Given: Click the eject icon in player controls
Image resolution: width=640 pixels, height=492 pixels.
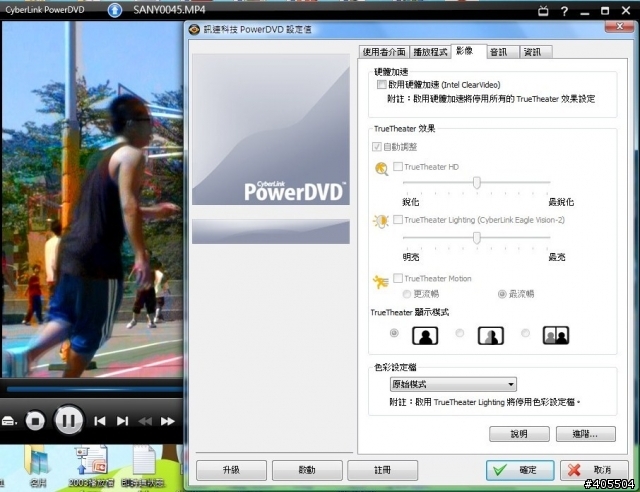Looking at the screenshot, I should pos(9,421).
